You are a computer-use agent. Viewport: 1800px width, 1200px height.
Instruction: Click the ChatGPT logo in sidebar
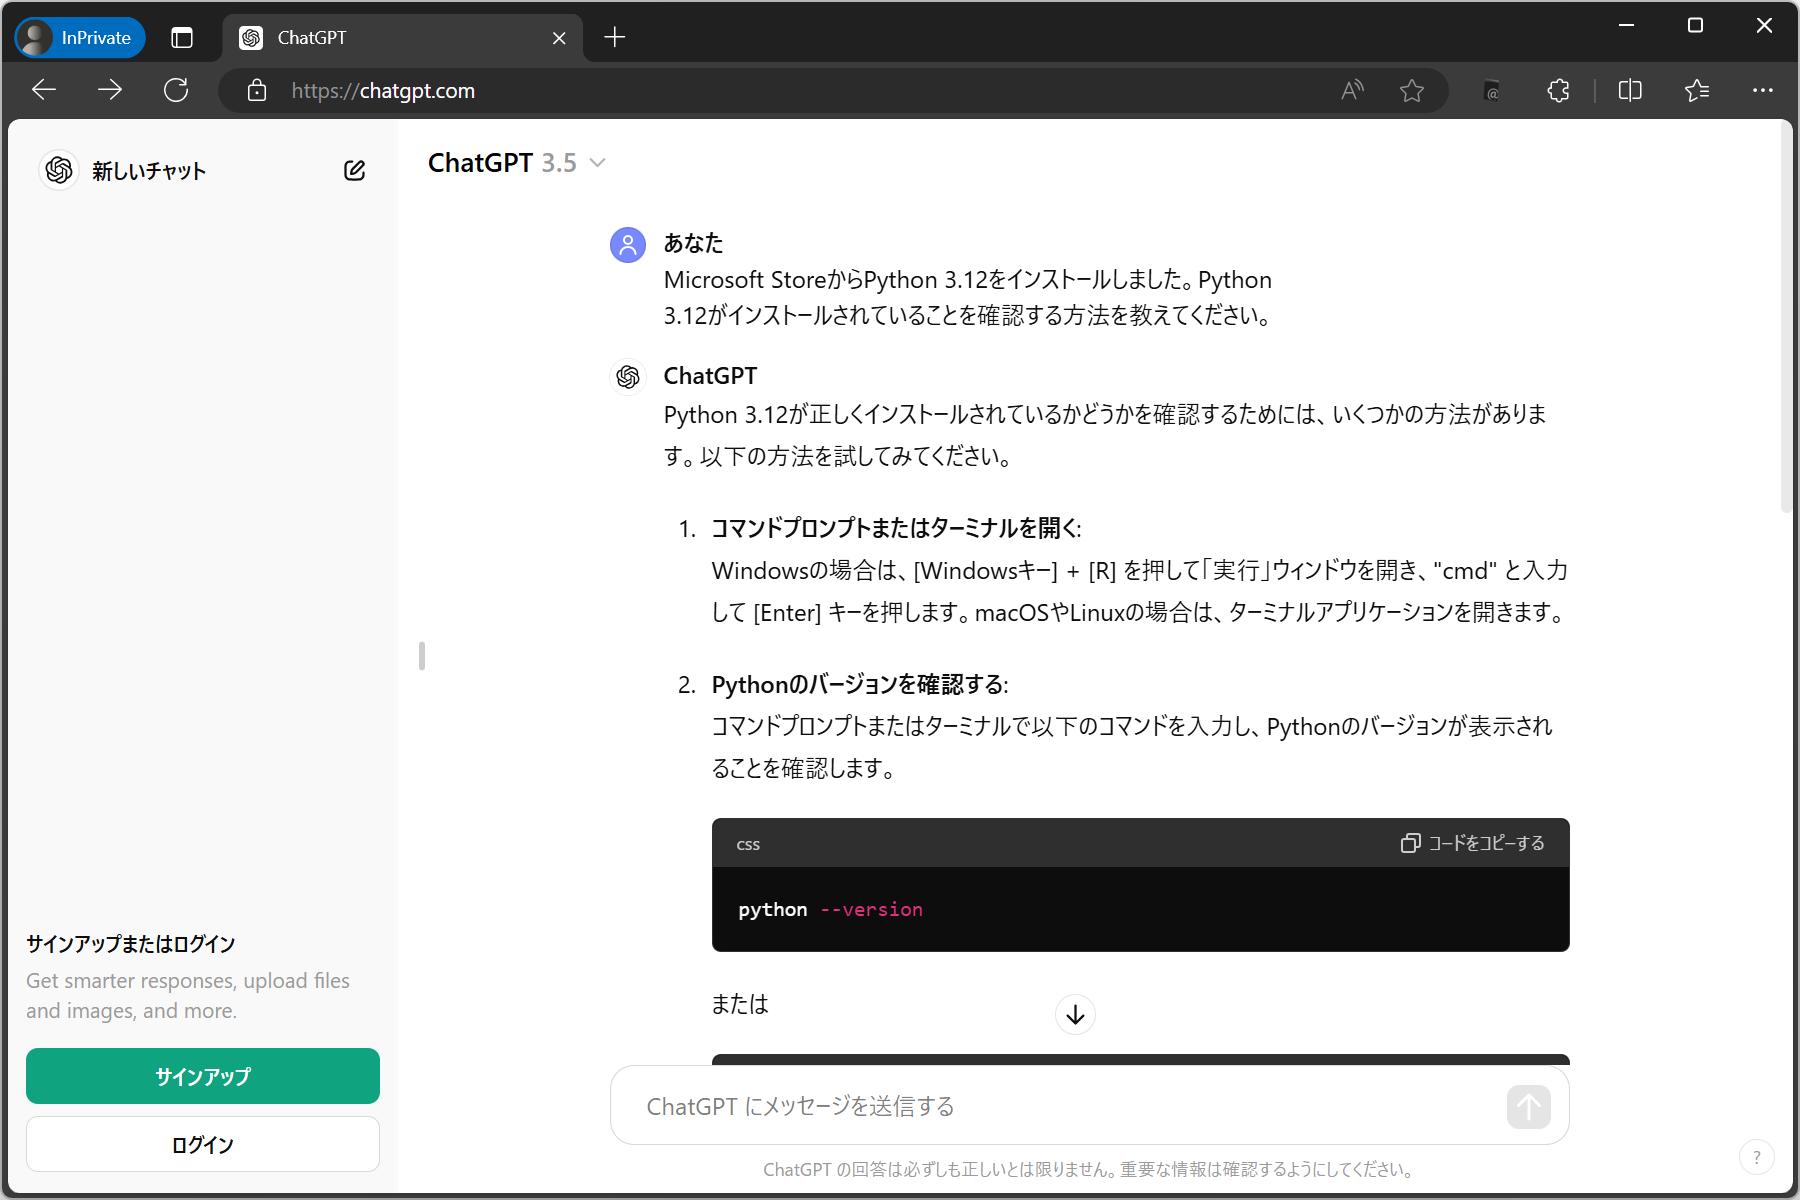coord(59,170)
